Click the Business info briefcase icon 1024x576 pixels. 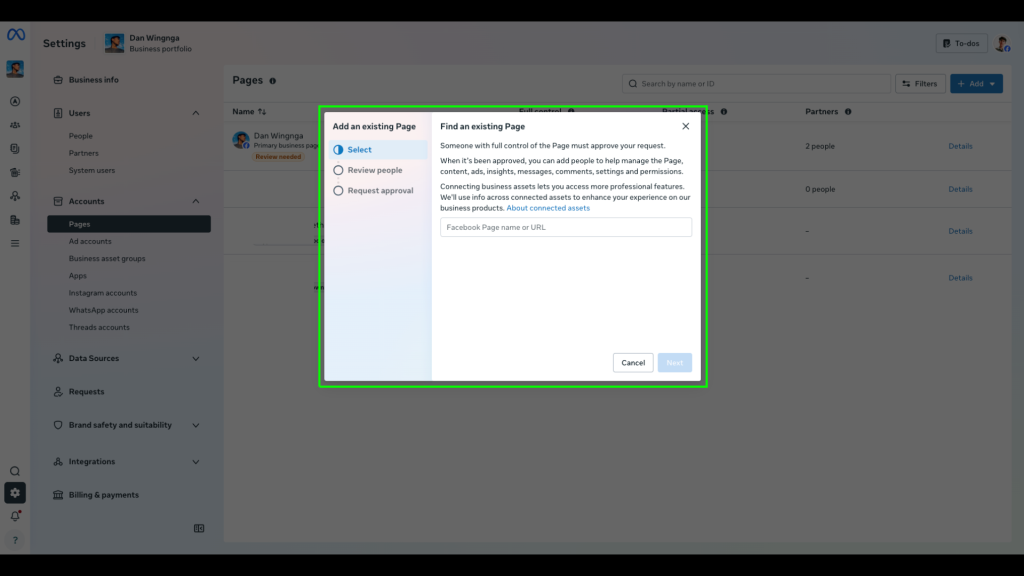tap(58, 80)
